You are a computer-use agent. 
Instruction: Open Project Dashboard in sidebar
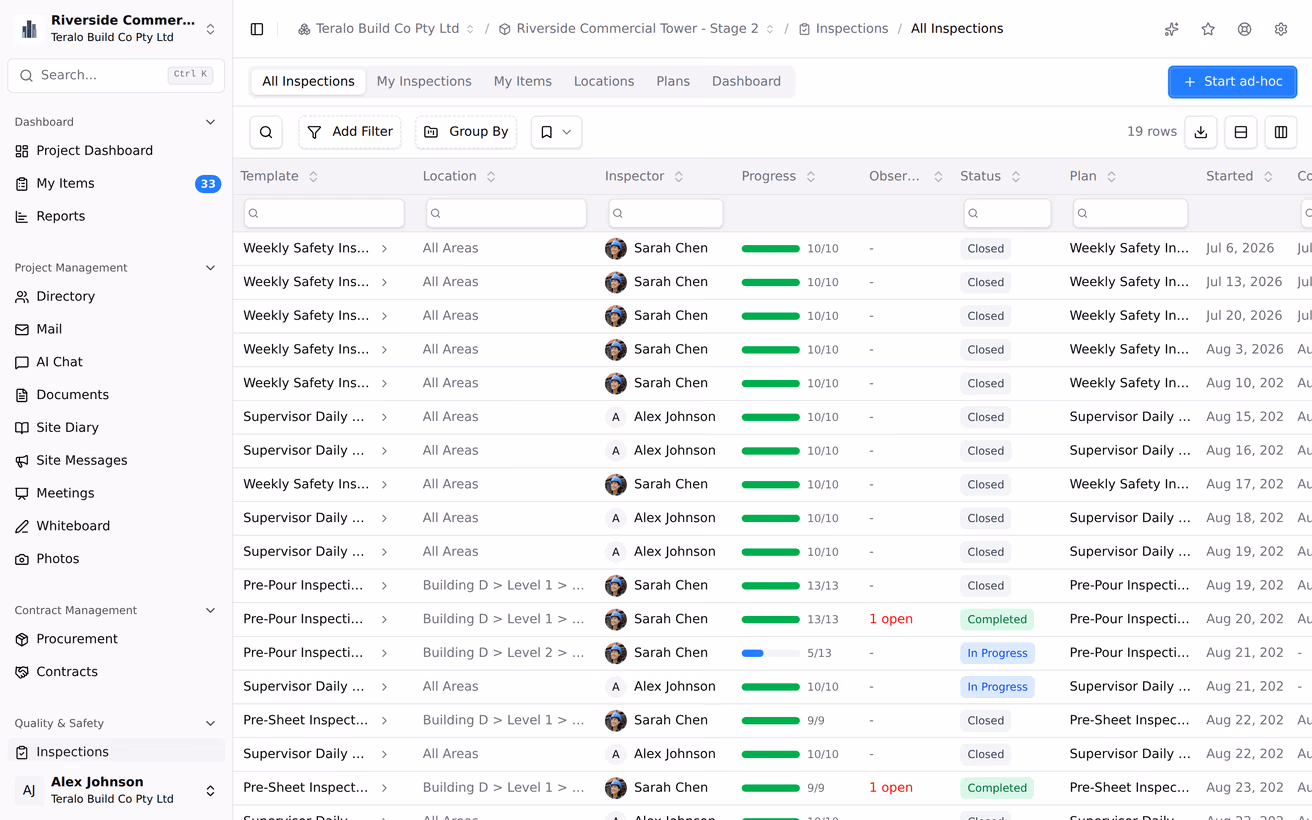[x=116, y=151]
